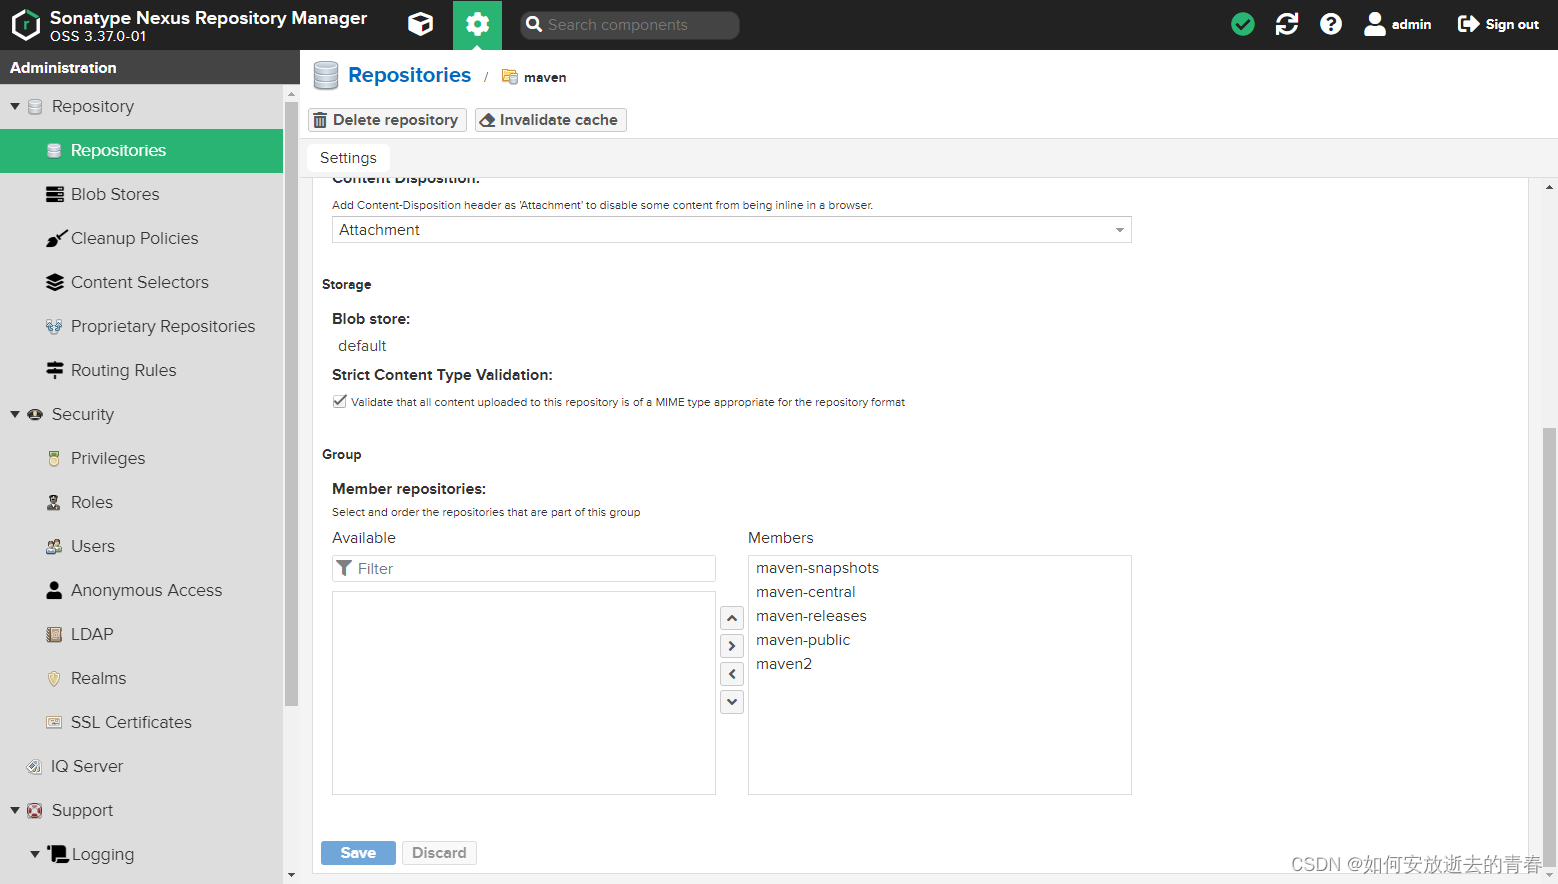Click the Users group icon
The width and height of the screenshot is (1558, 884).
[x=54, y=546]
